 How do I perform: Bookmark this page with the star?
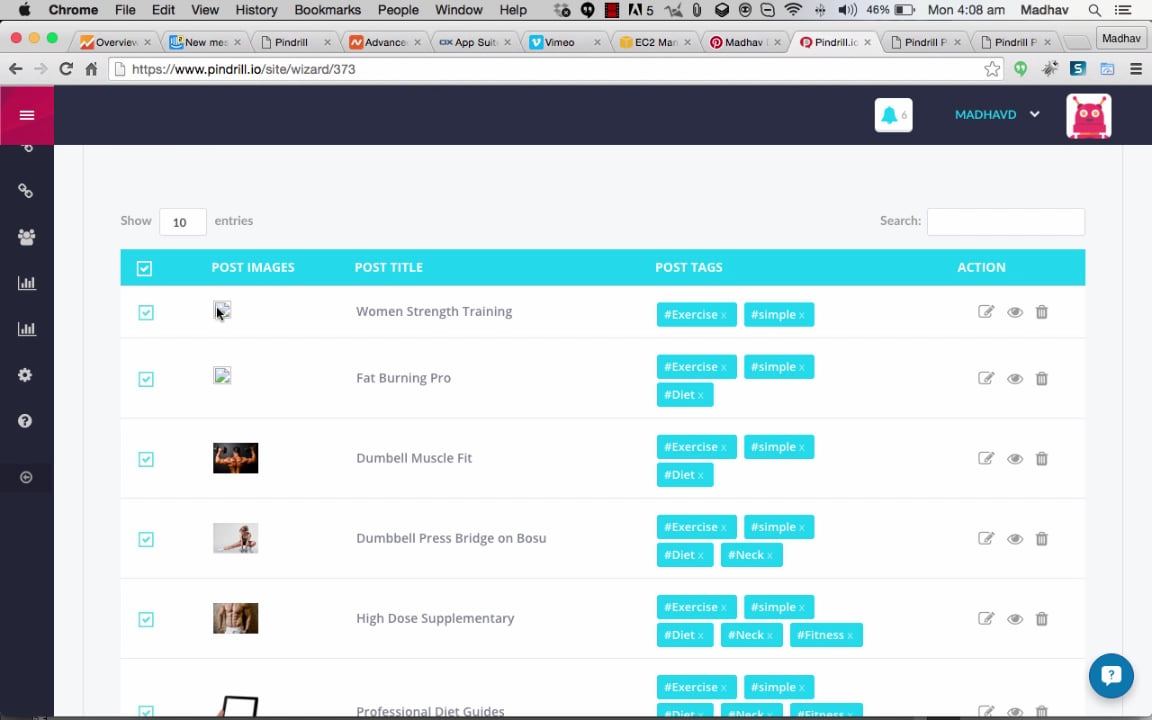click(x=992, y=69)
